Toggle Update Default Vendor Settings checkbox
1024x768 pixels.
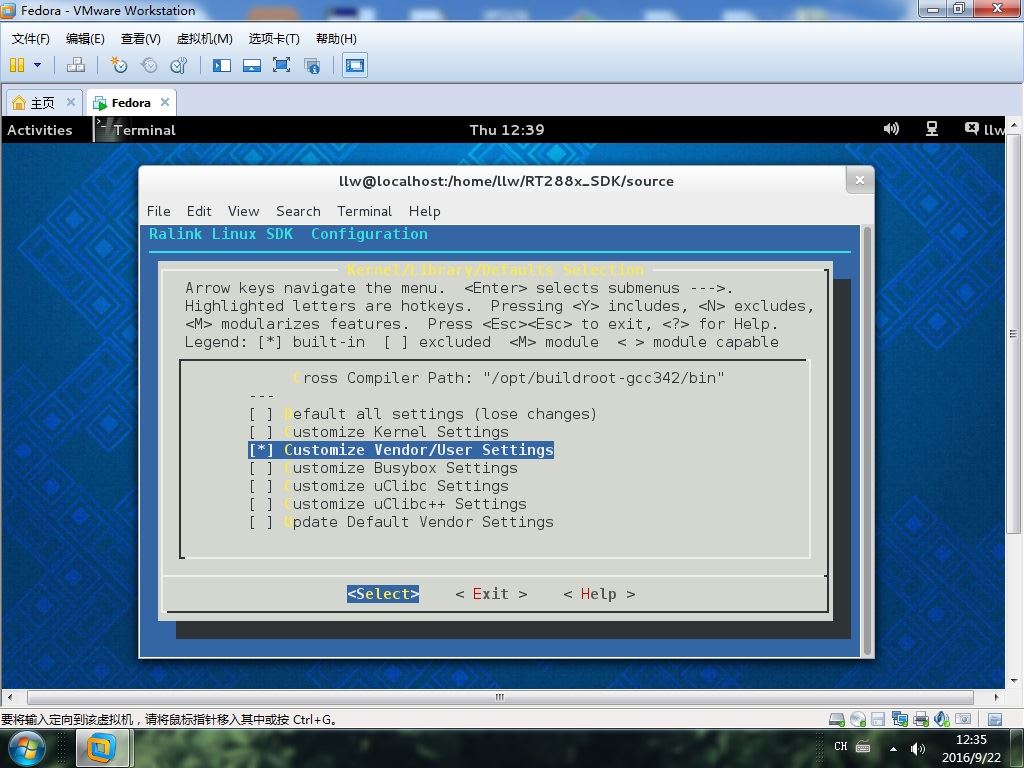pos(261,522)
